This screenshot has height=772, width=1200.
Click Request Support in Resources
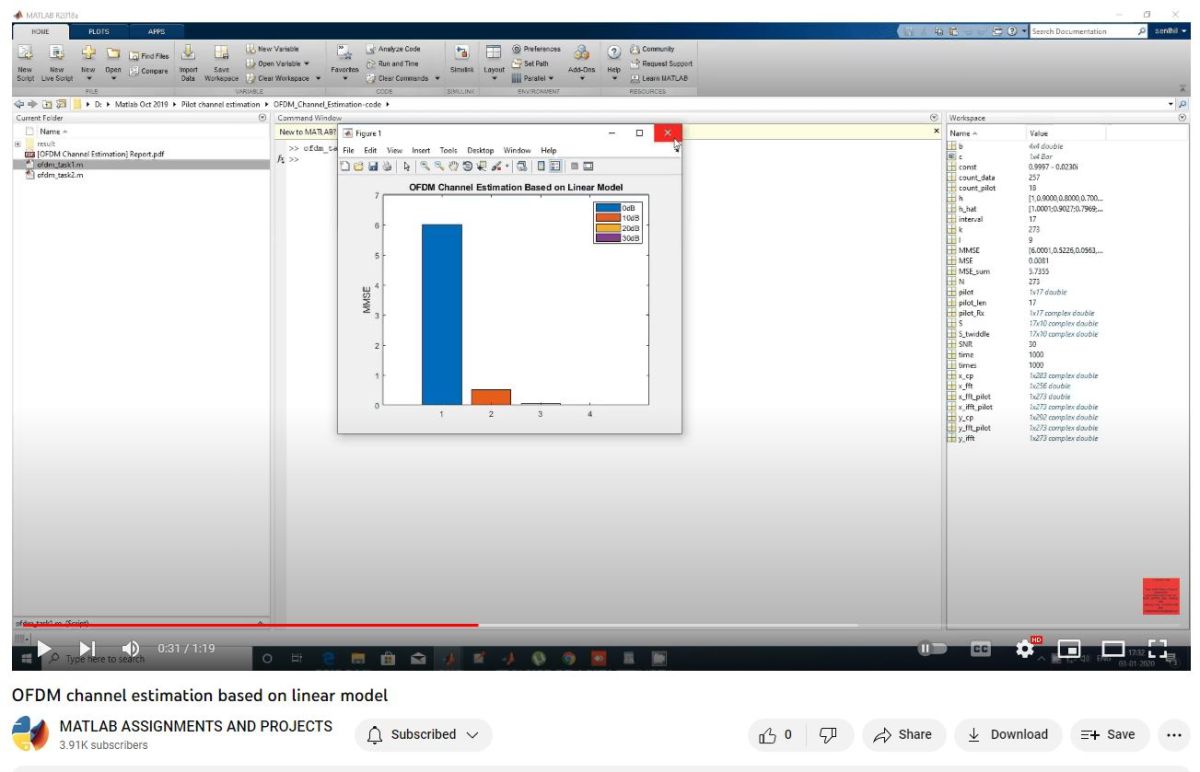[x=660, y=63]
